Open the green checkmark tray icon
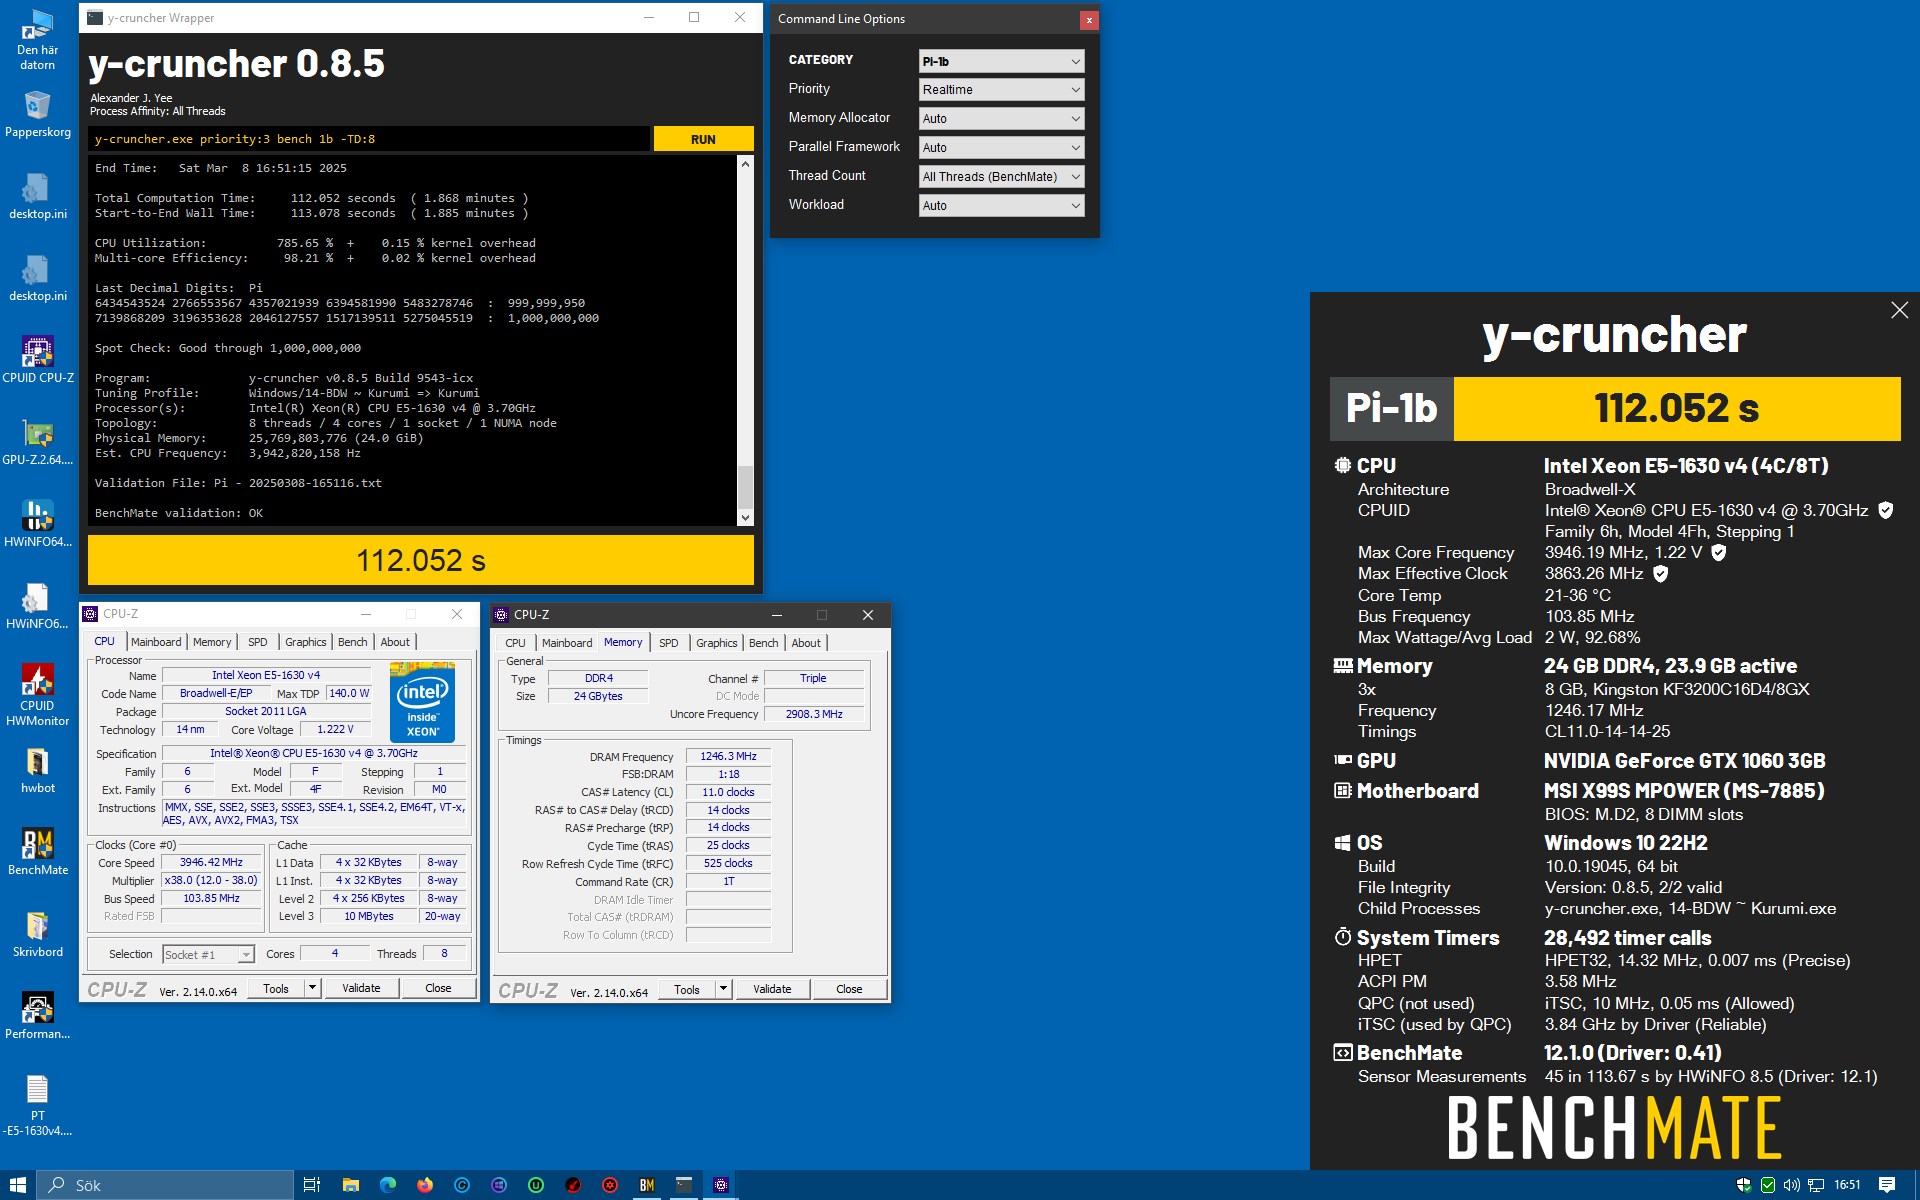1920x1200 pixels. coord(1768,1185)
